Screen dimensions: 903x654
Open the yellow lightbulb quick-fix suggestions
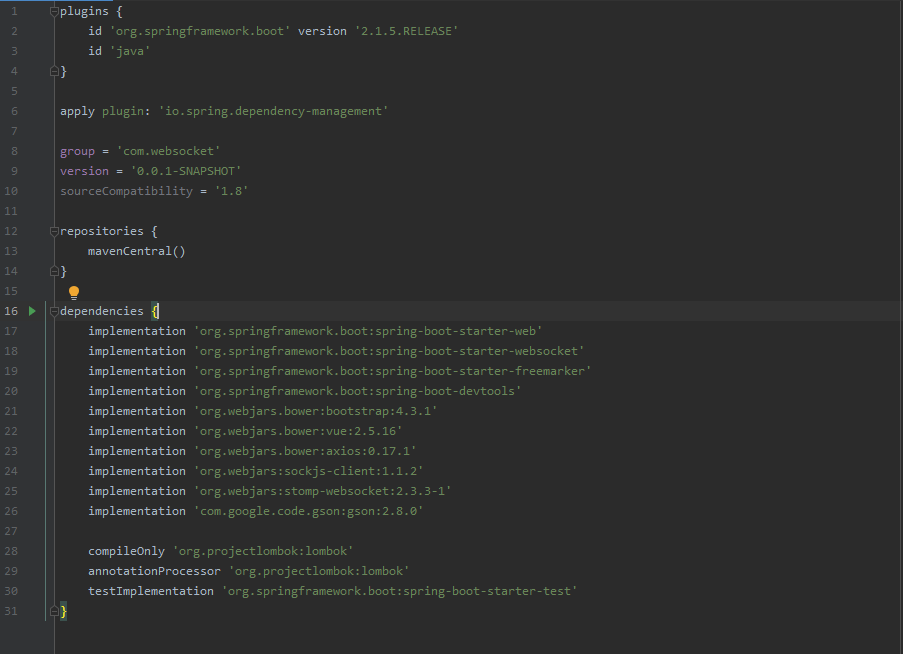(x=73, y=292)
